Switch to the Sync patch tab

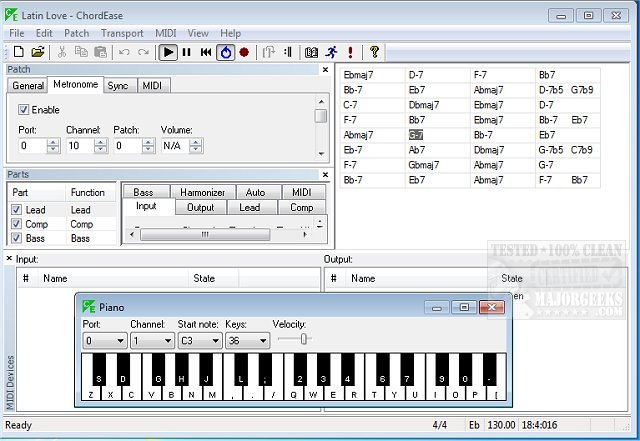click(118, 86)
